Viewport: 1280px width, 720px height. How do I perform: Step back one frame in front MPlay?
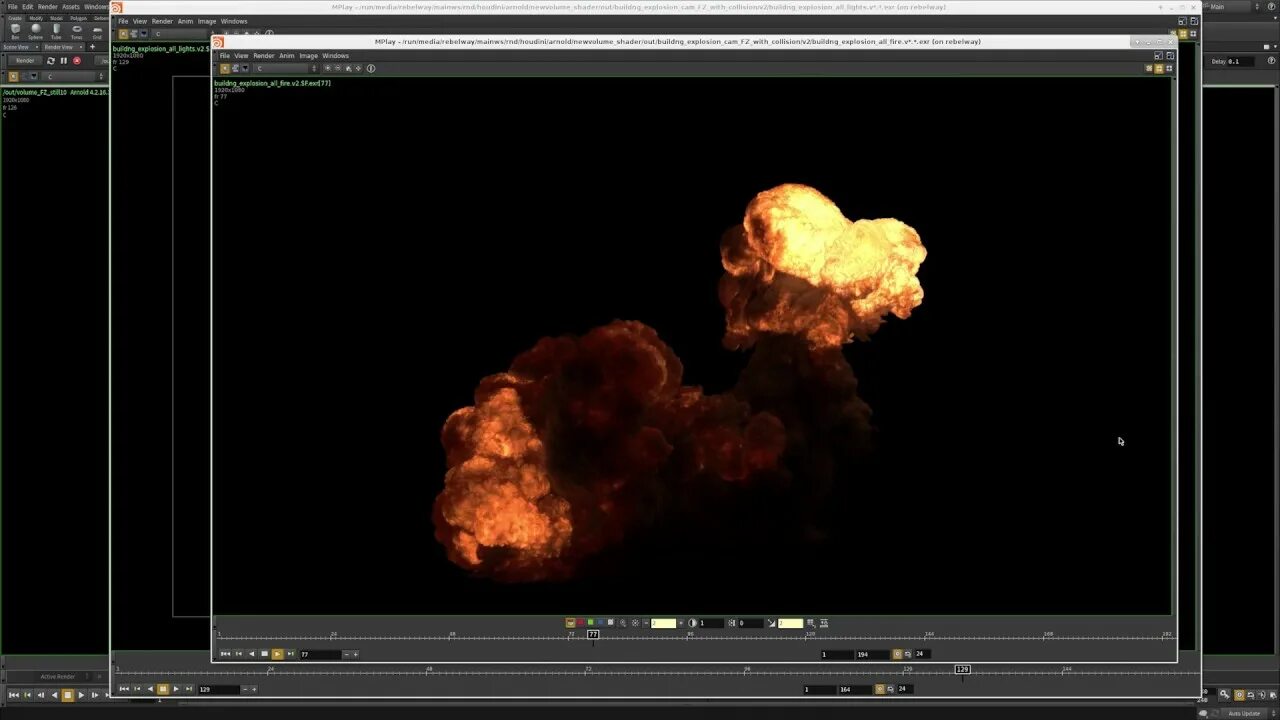[238, 654]
